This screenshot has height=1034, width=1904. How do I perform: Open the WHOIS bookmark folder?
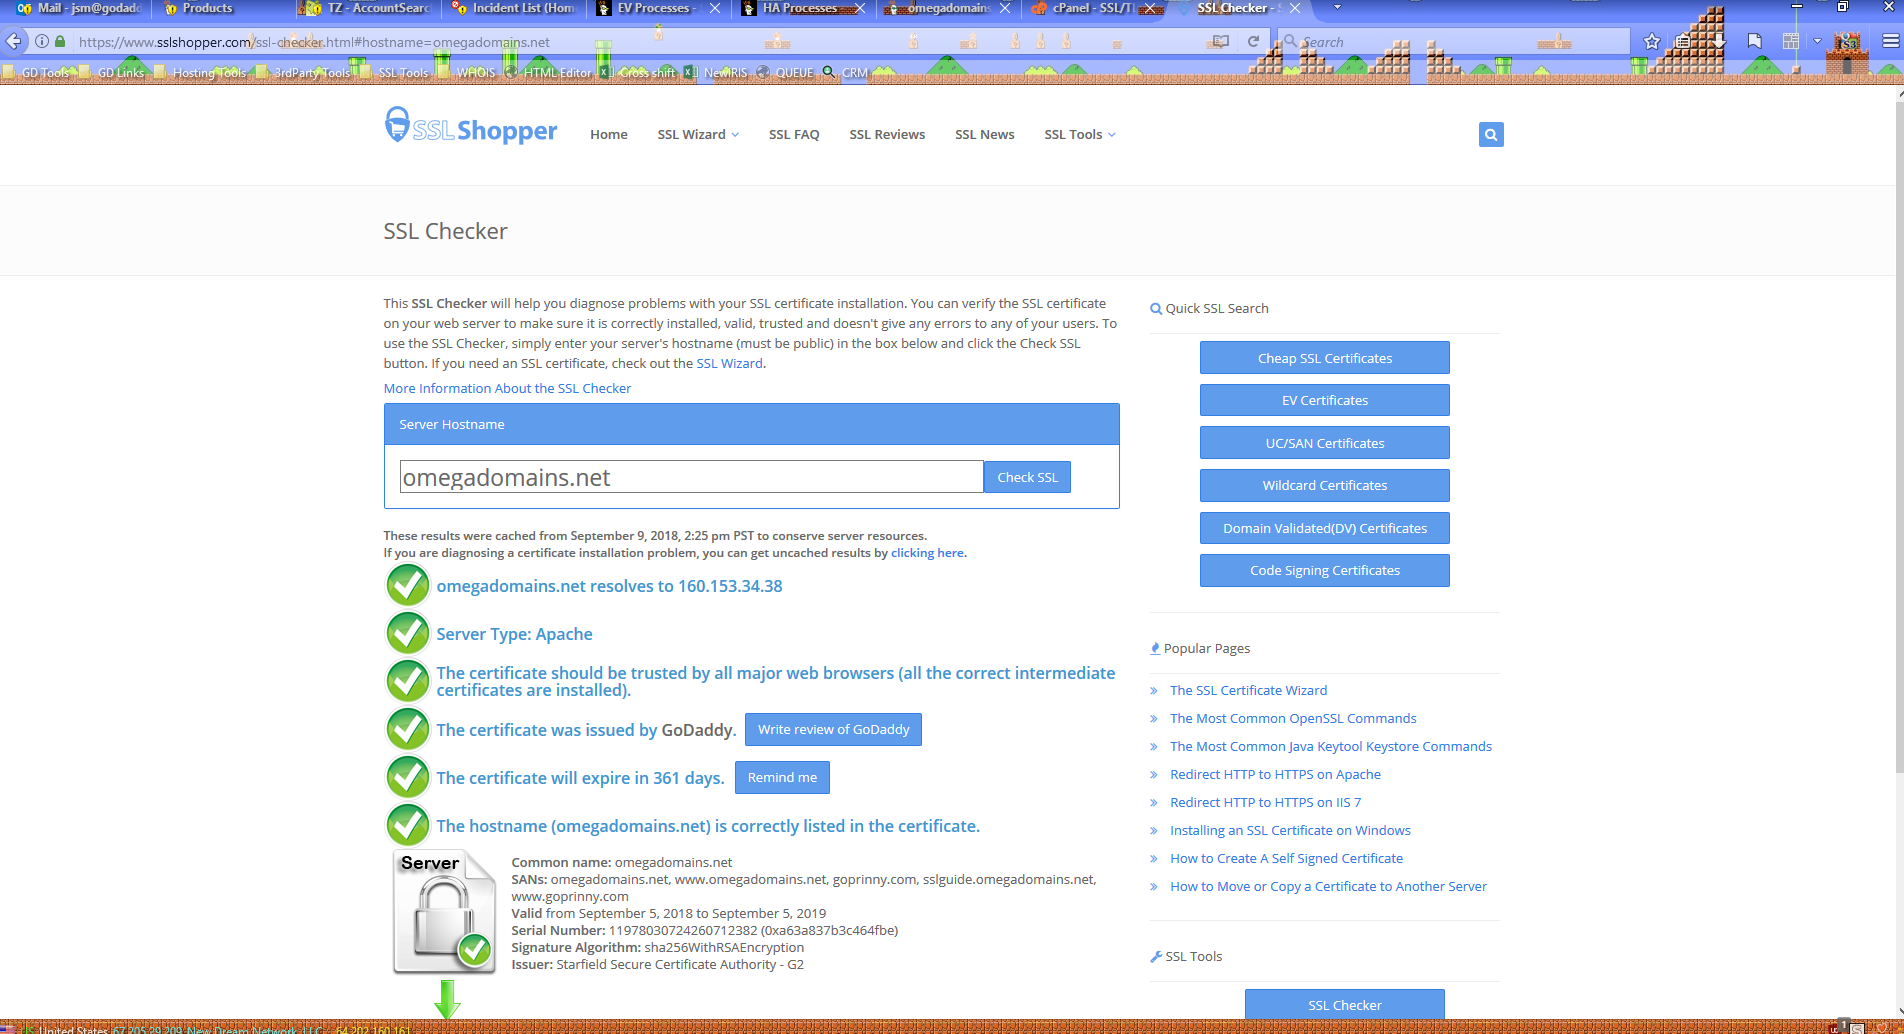pyautogui.click(x=467, y=72)
